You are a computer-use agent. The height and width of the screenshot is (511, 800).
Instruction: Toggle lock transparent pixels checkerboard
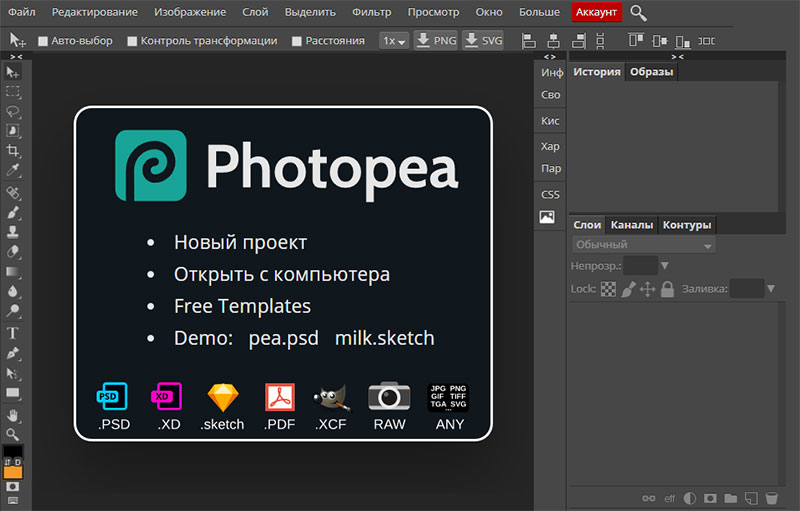(608, 289)
